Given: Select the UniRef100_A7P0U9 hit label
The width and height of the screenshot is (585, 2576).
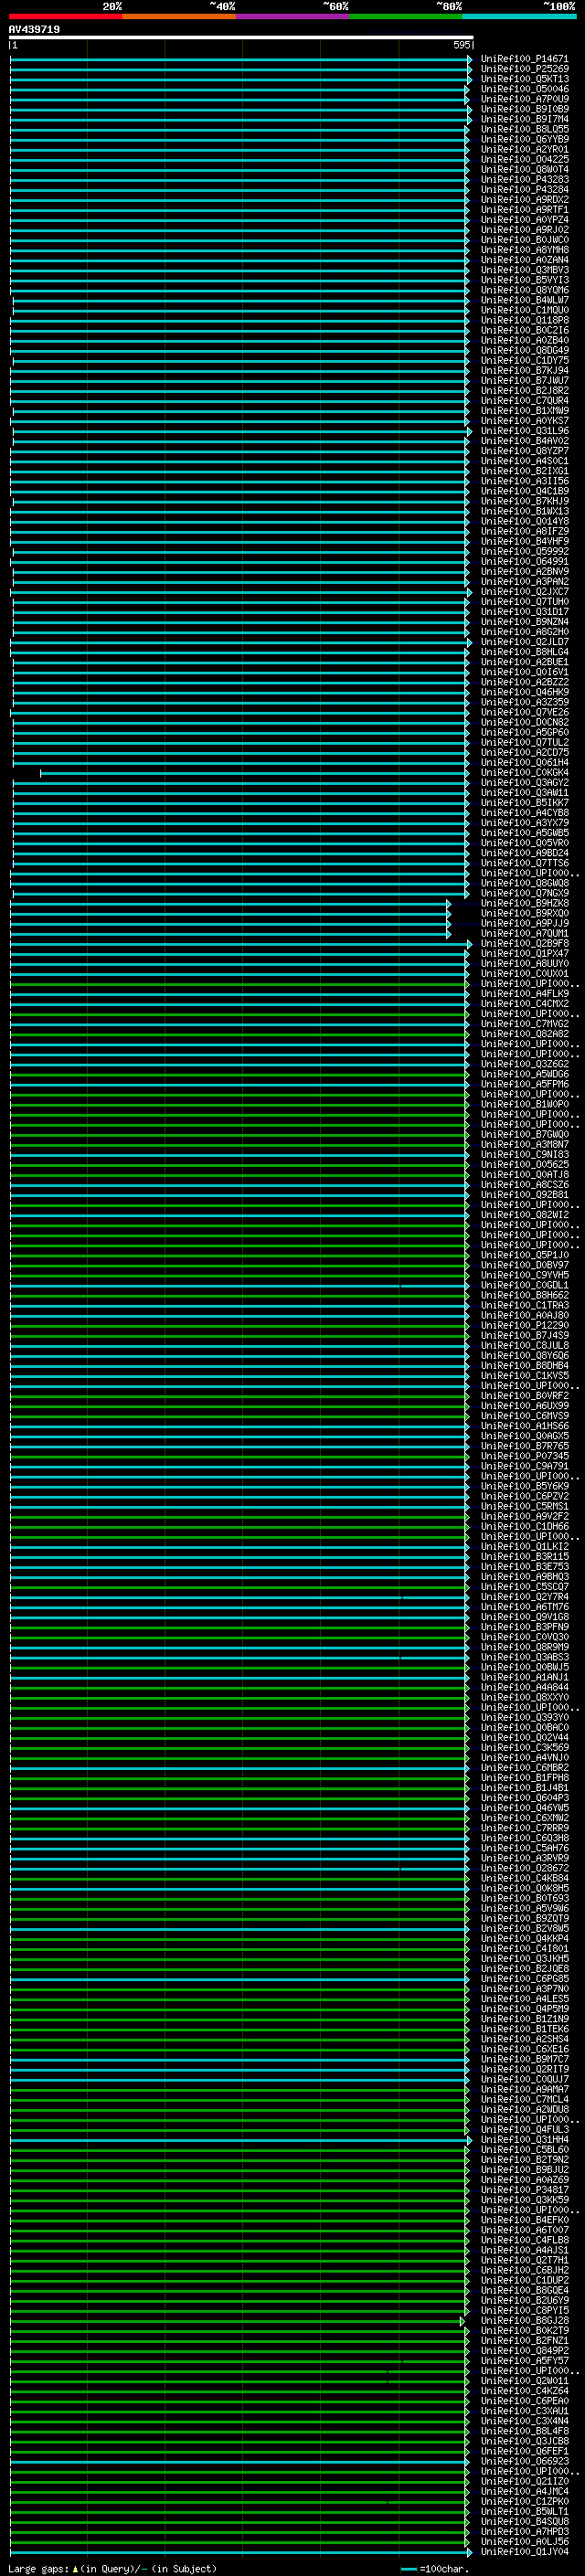Looking at the screenshot, I should (x=524, y=99).
